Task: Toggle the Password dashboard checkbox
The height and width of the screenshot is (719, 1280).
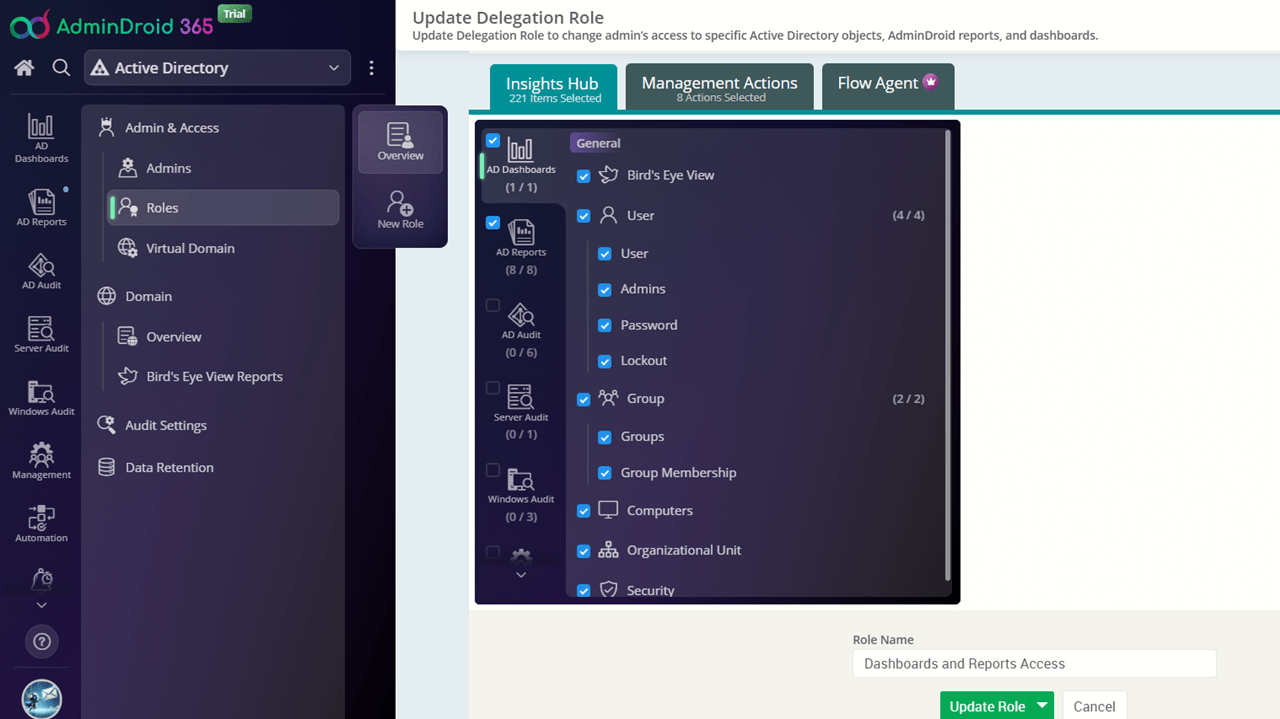Action: [604, 326]
